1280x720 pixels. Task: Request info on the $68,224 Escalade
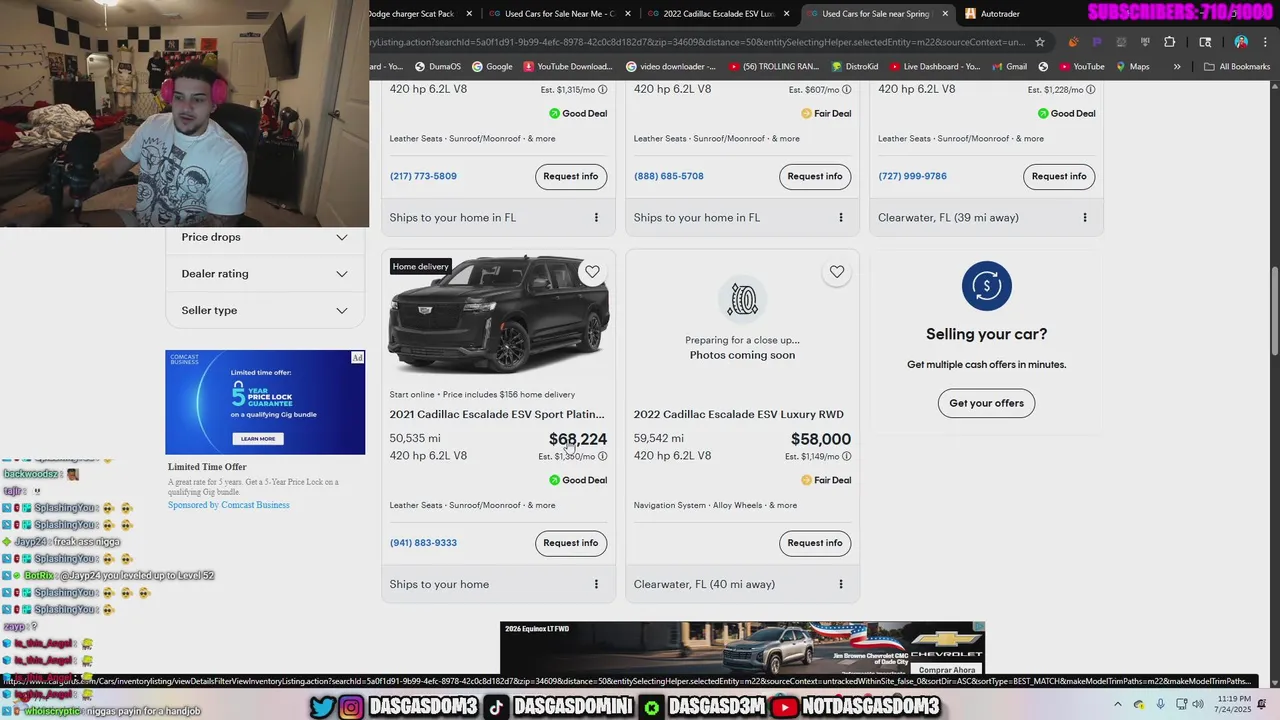click(571, 543)
